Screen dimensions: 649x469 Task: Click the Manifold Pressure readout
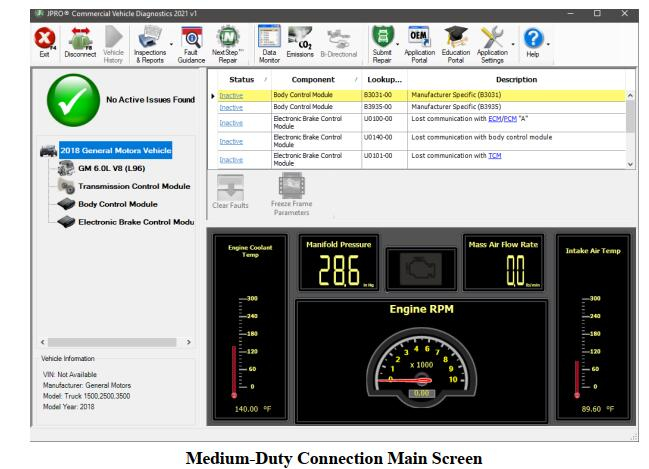click(x=339, y=262)
